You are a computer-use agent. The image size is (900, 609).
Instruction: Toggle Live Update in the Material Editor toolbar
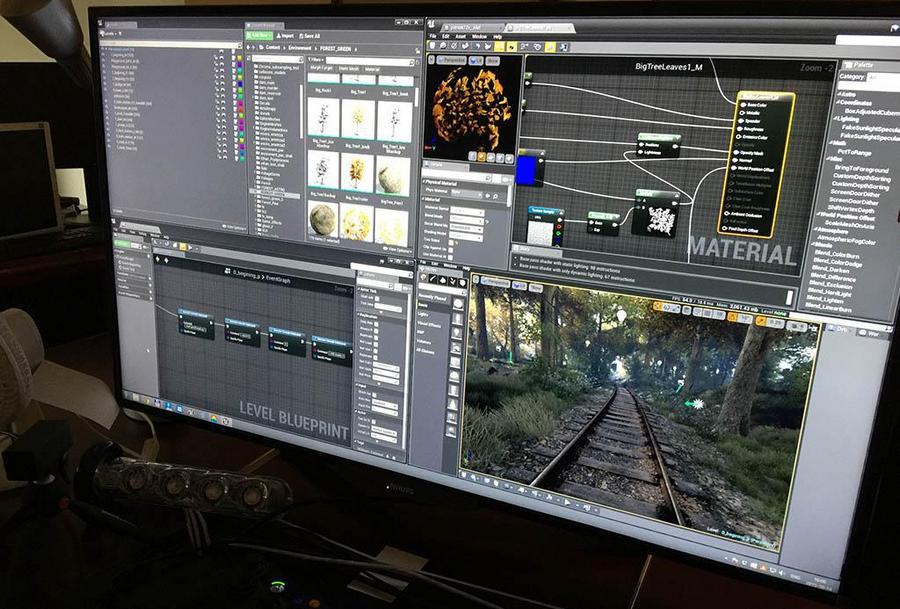coord(537,47)
